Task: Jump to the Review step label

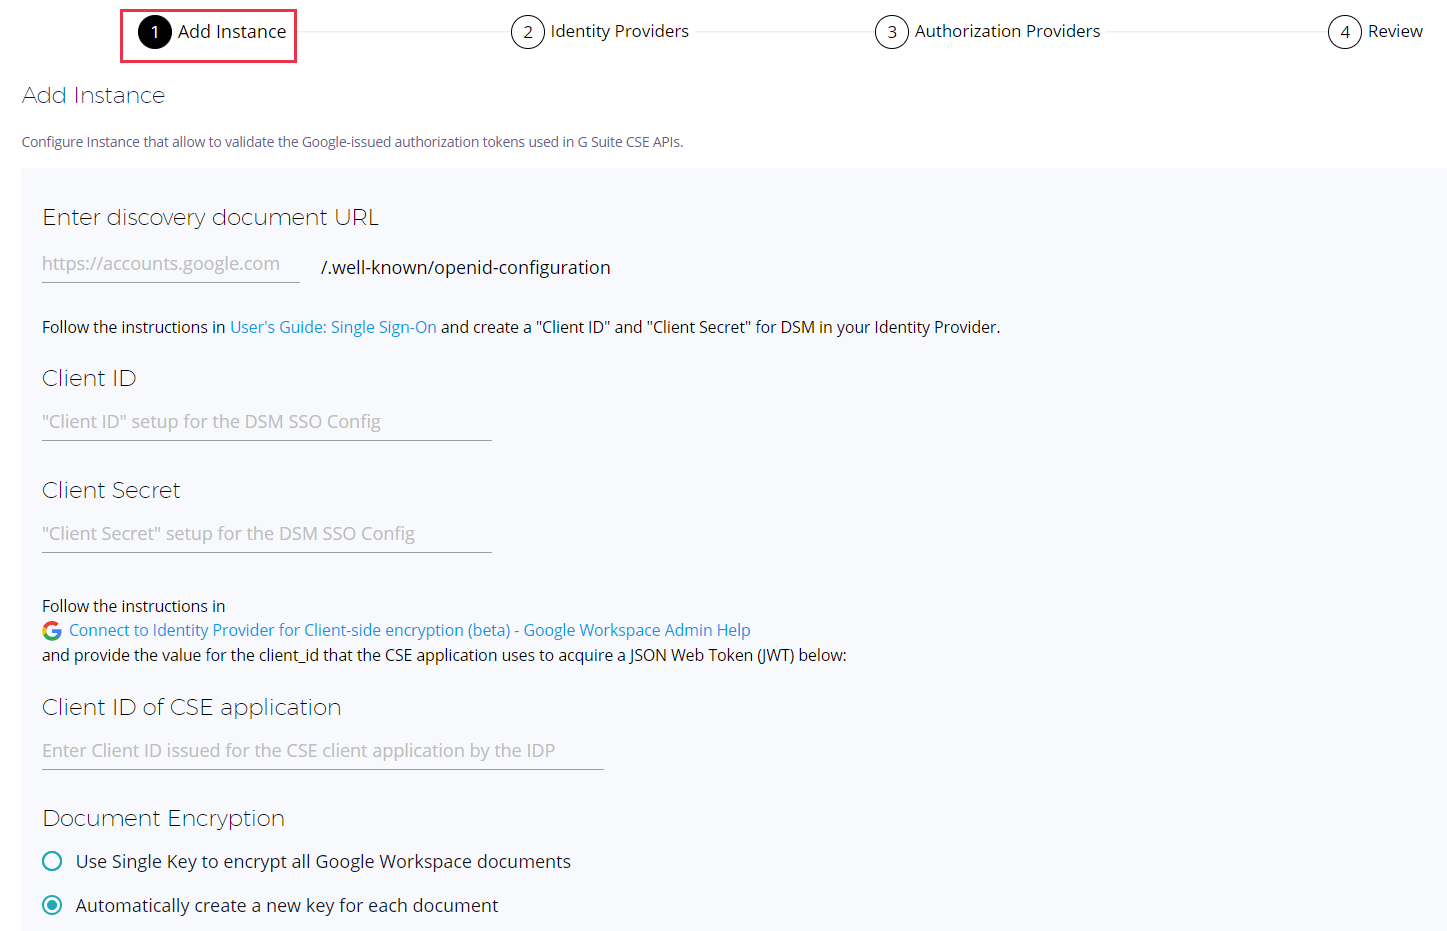Action: coord(1395,32)
